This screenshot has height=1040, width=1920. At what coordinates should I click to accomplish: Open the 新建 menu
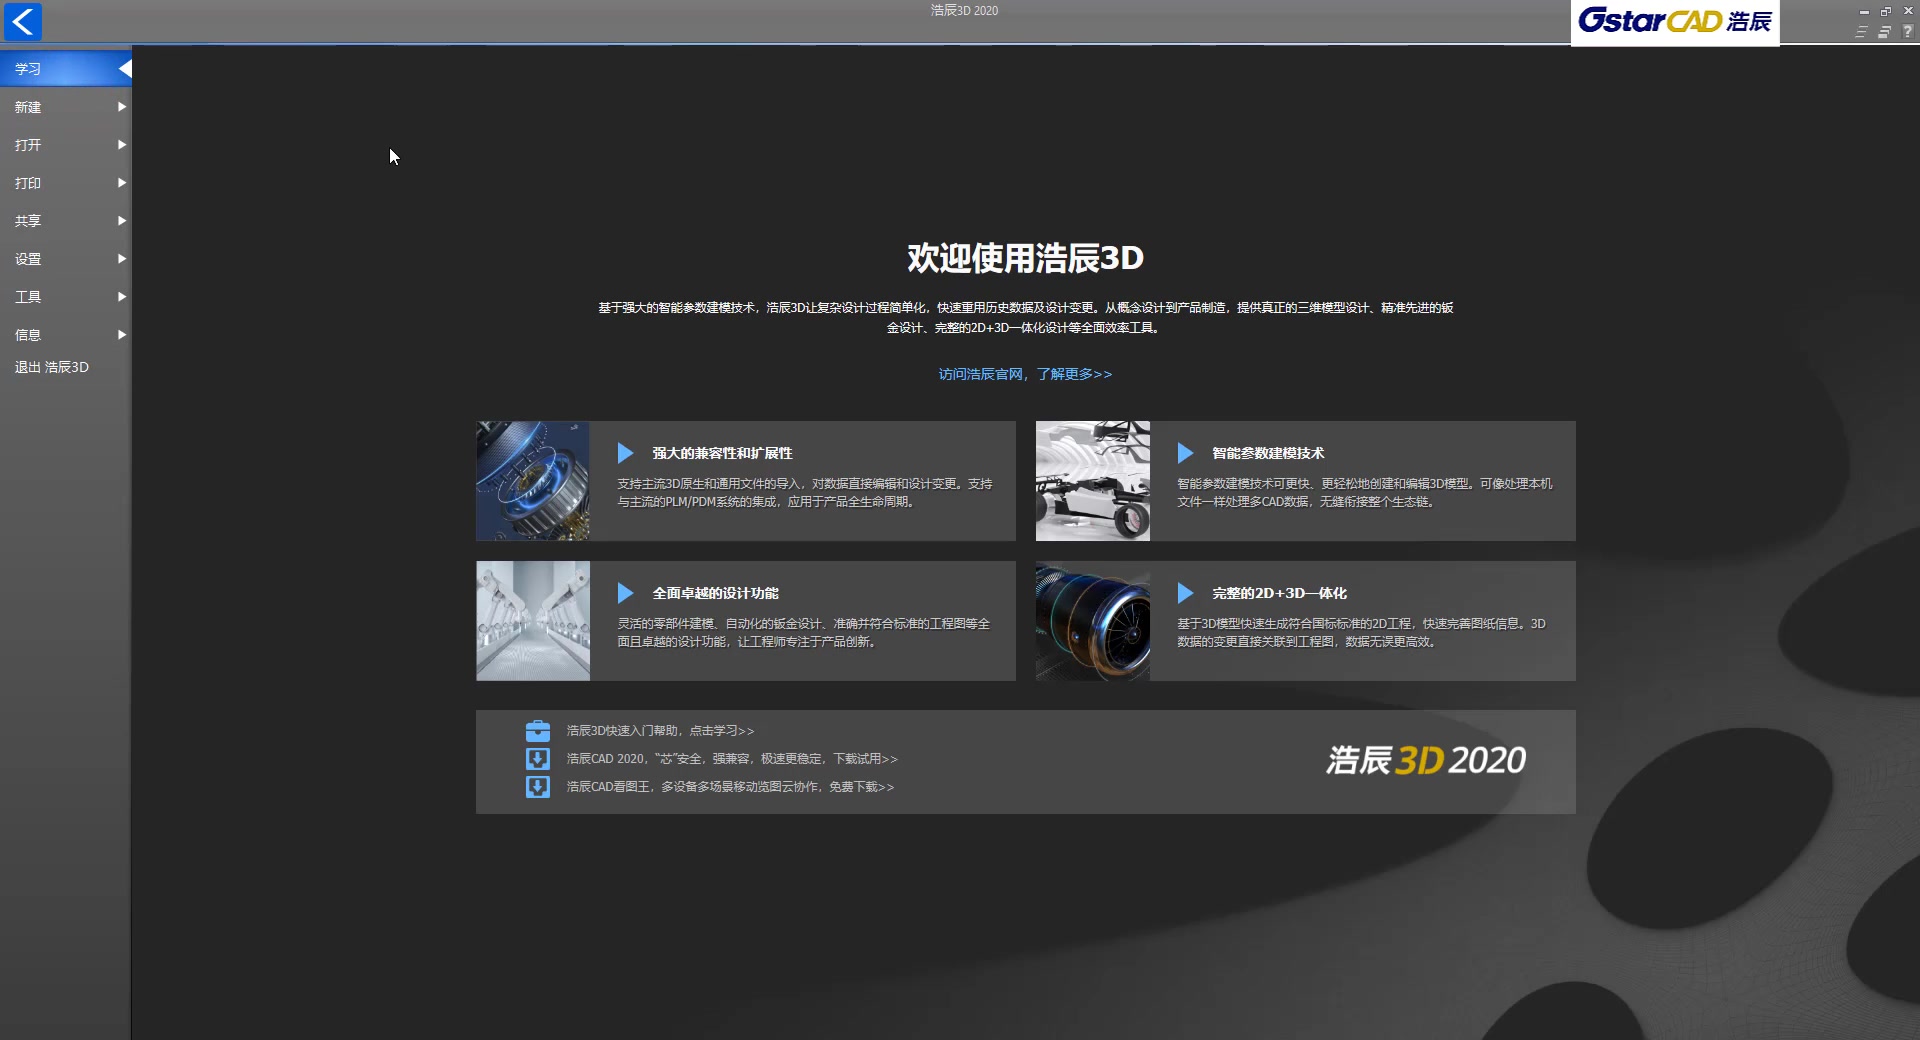tap(66, 107)
